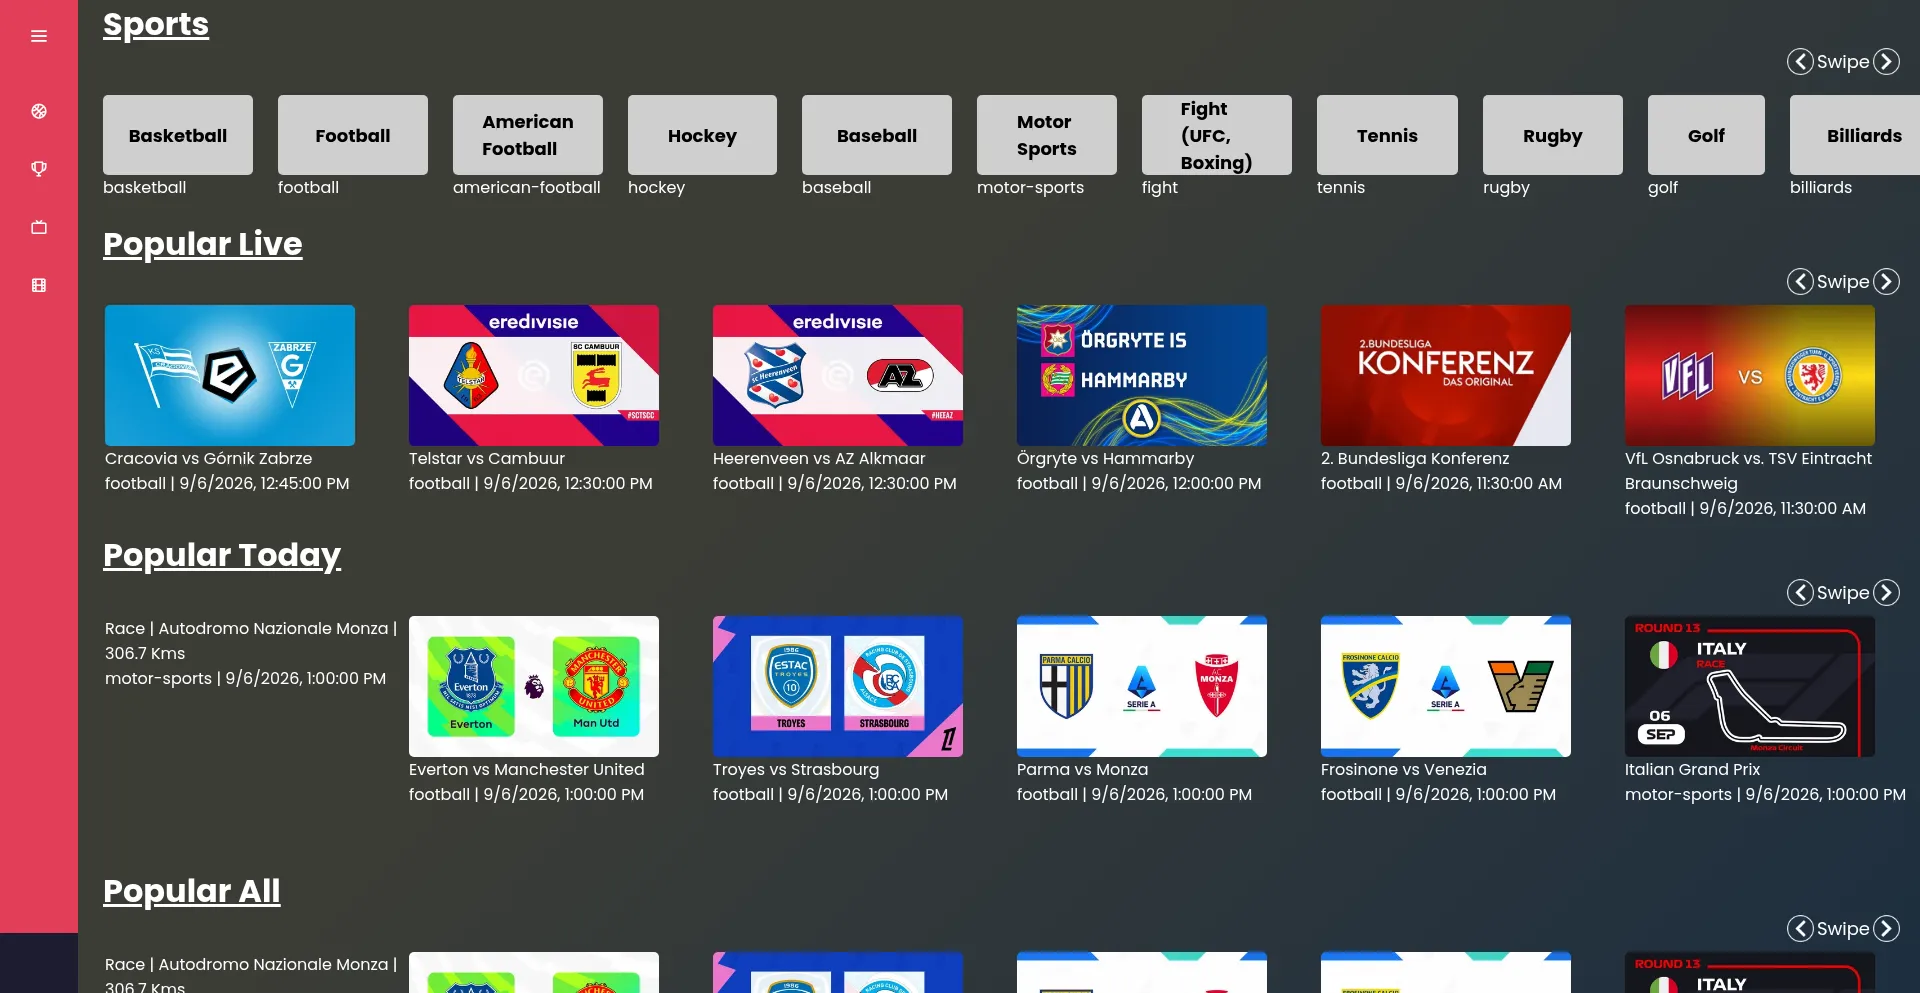
Task: Click the lowercase "motor-sports" caption under Motor Sports
Action: coord(1030,188)
